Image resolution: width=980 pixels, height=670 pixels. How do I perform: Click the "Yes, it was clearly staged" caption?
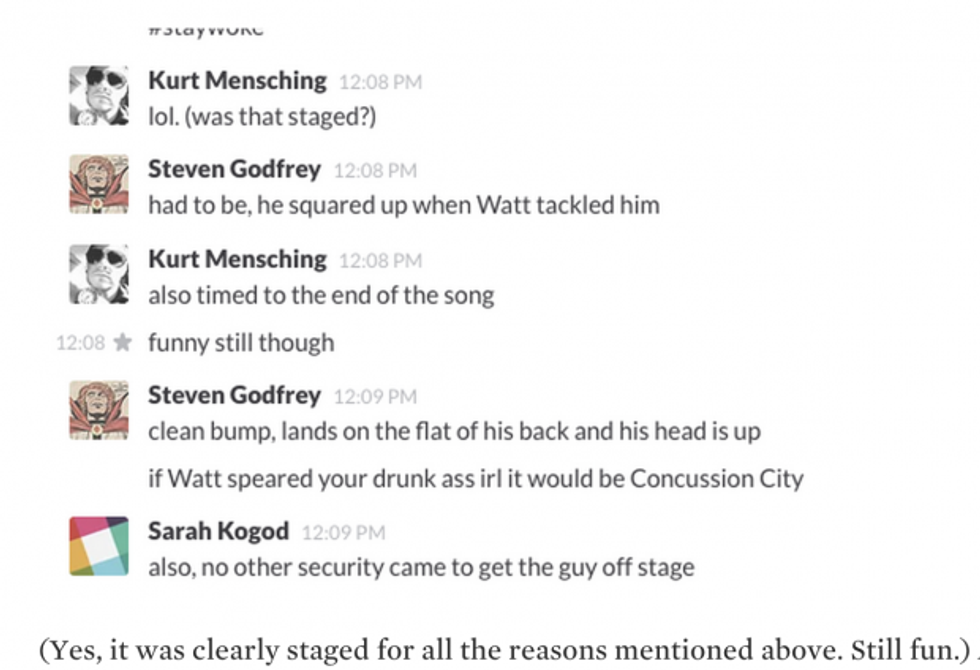[x=503, y=649]
